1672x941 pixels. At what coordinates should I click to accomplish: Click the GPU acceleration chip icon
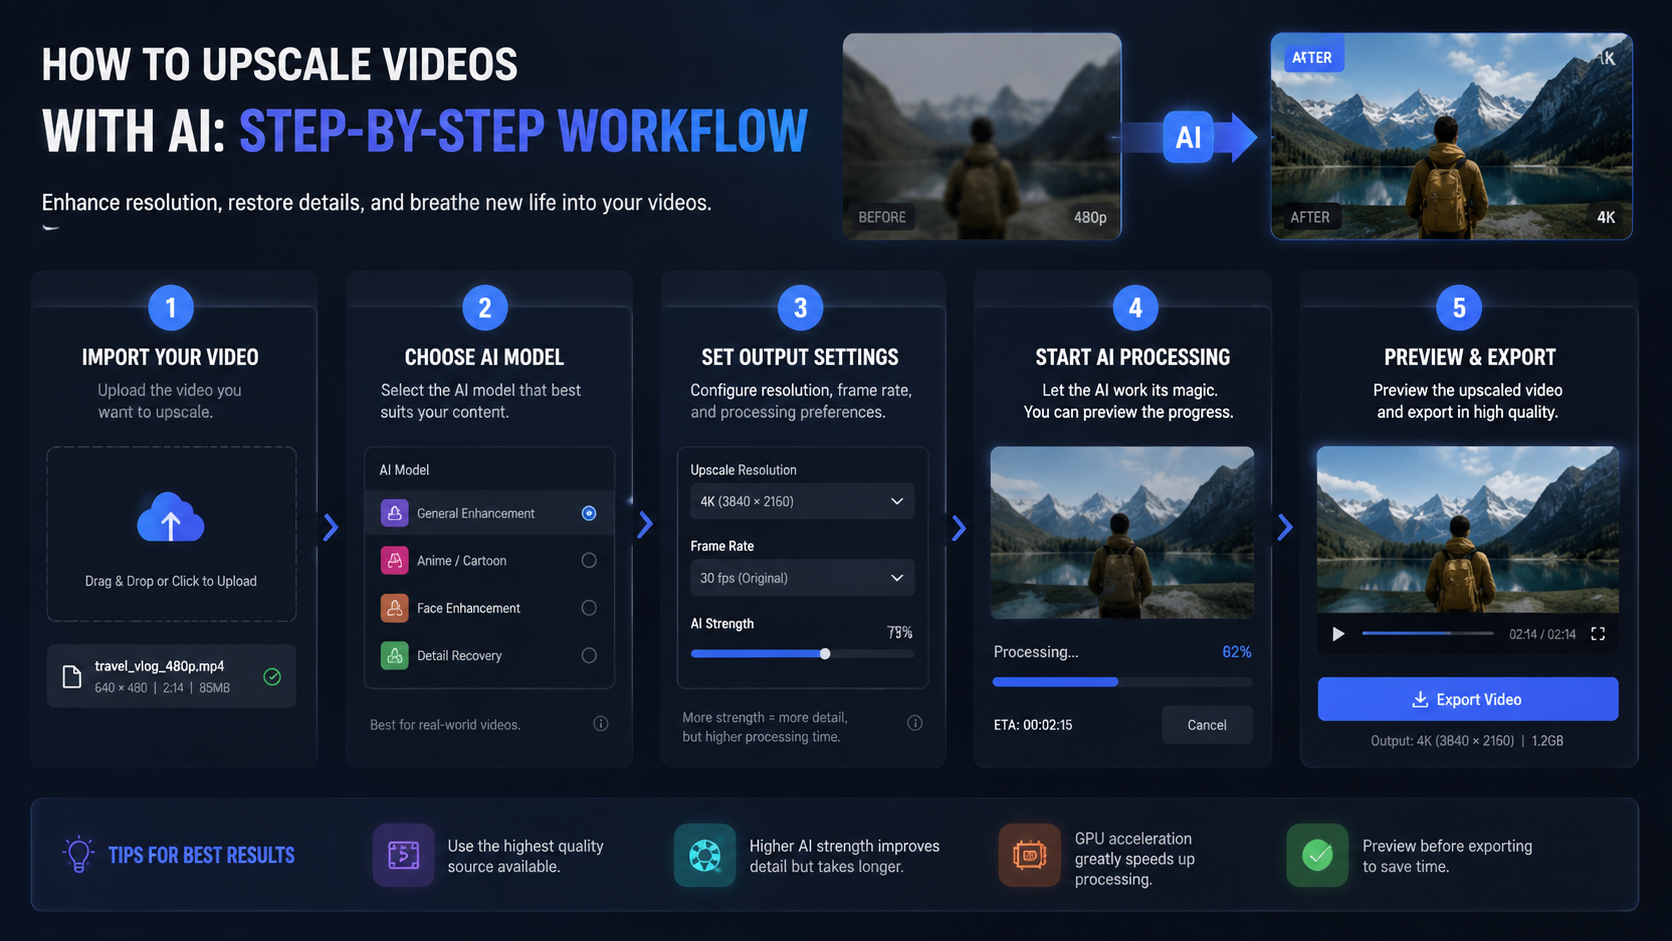[1029, 855]
